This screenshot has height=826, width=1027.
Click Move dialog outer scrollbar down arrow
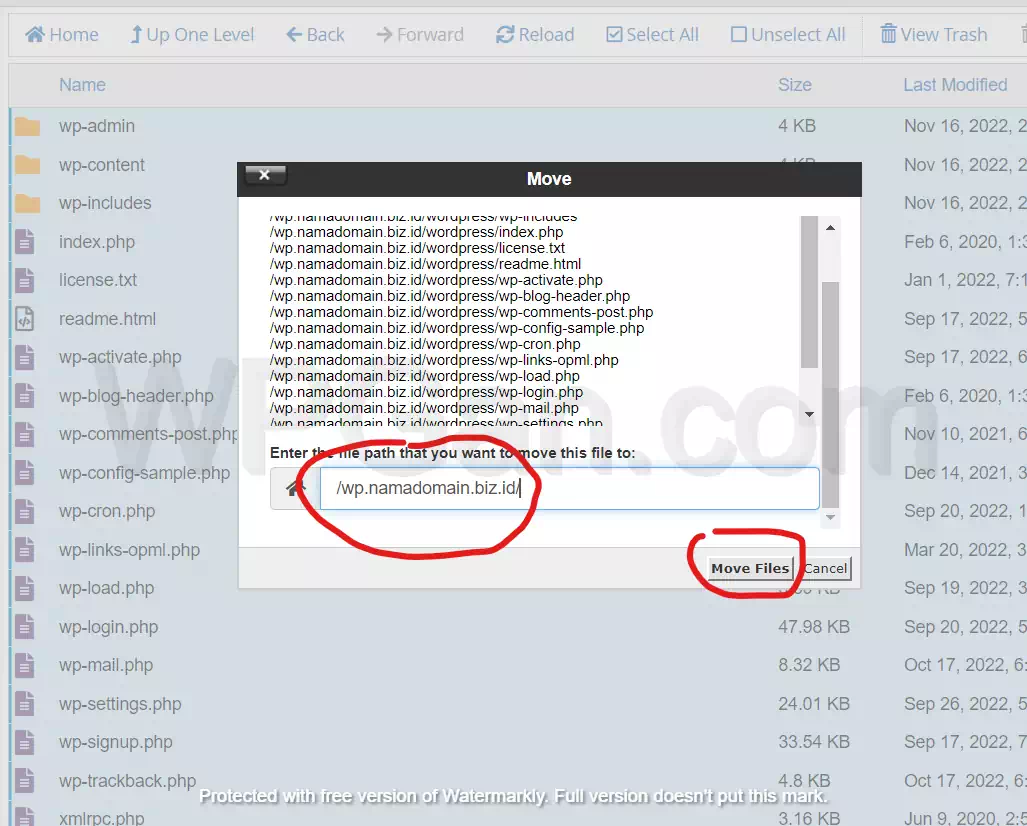coord(831,517)
